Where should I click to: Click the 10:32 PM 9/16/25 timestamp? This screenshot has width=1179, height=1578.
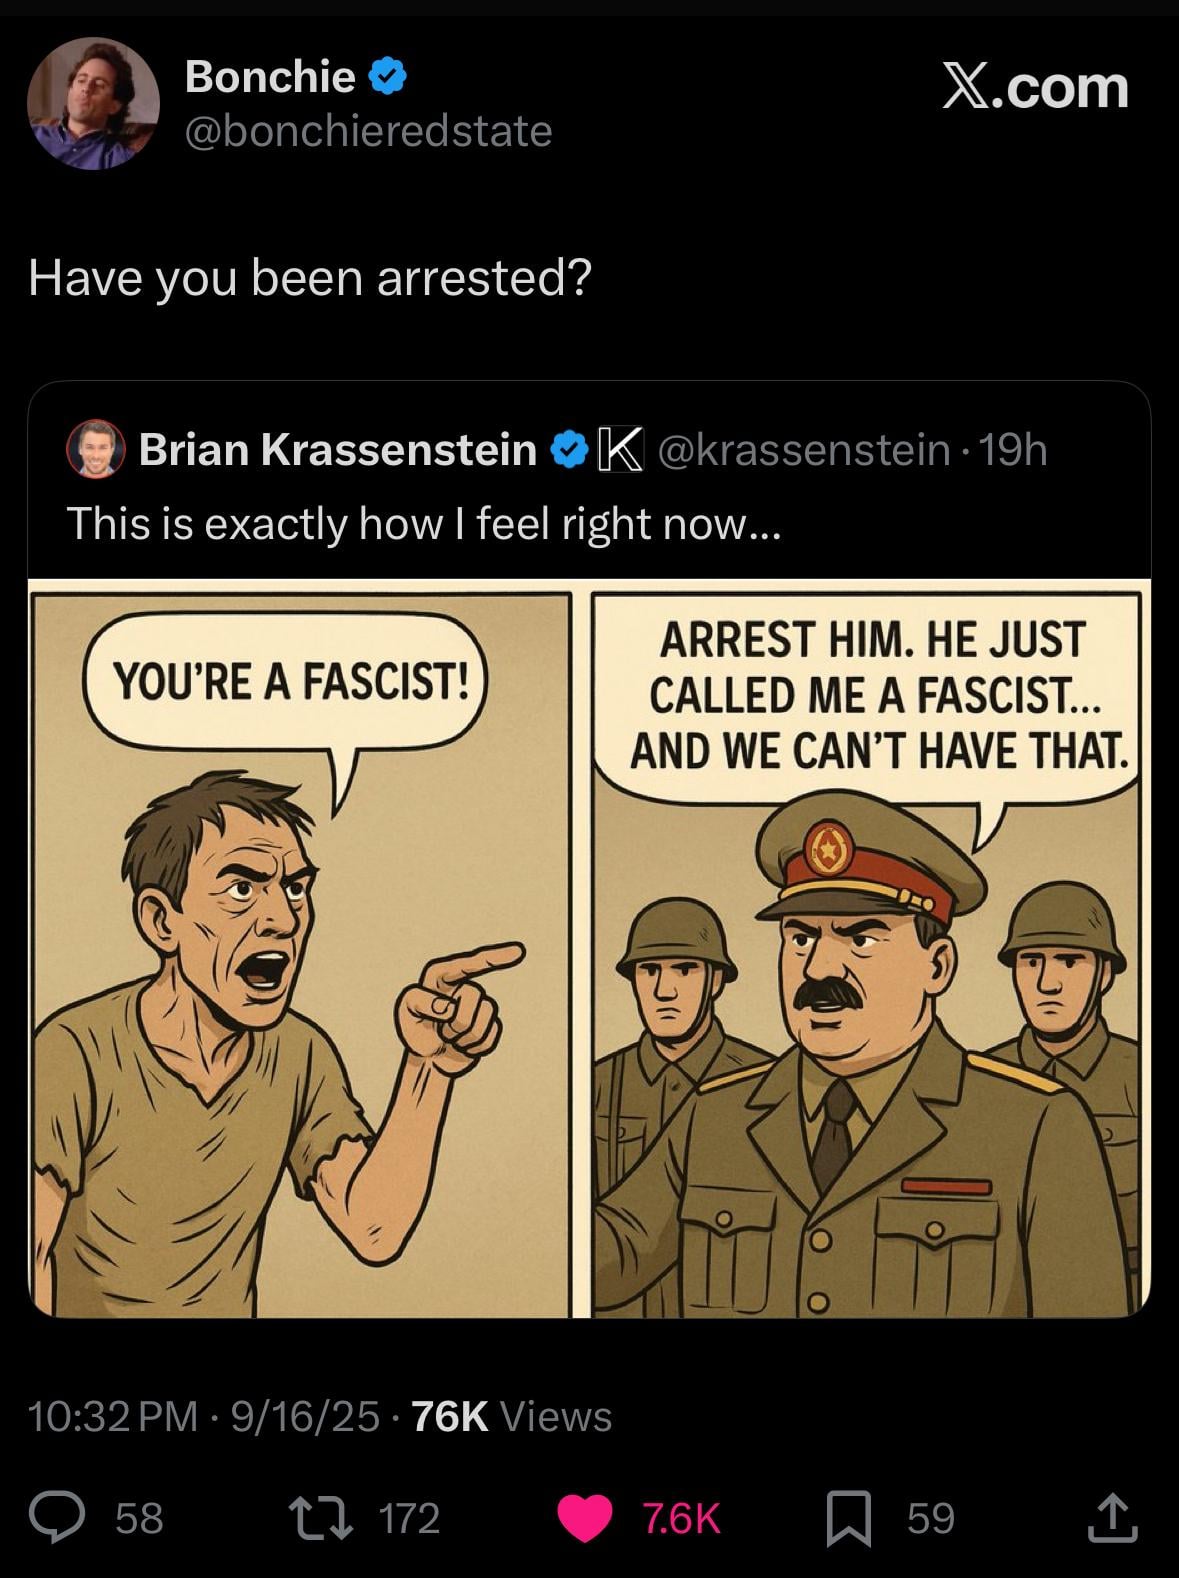pos(204,1416)
